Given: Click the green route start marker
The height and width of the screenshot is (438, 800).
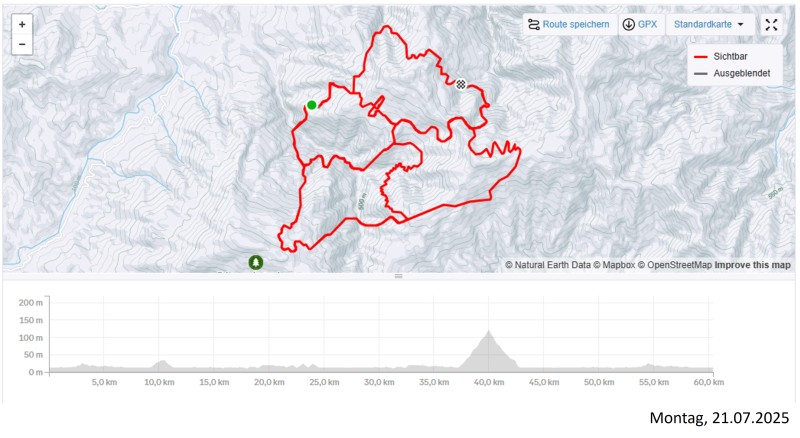Looking at the screenshot, I should point(312,105).
